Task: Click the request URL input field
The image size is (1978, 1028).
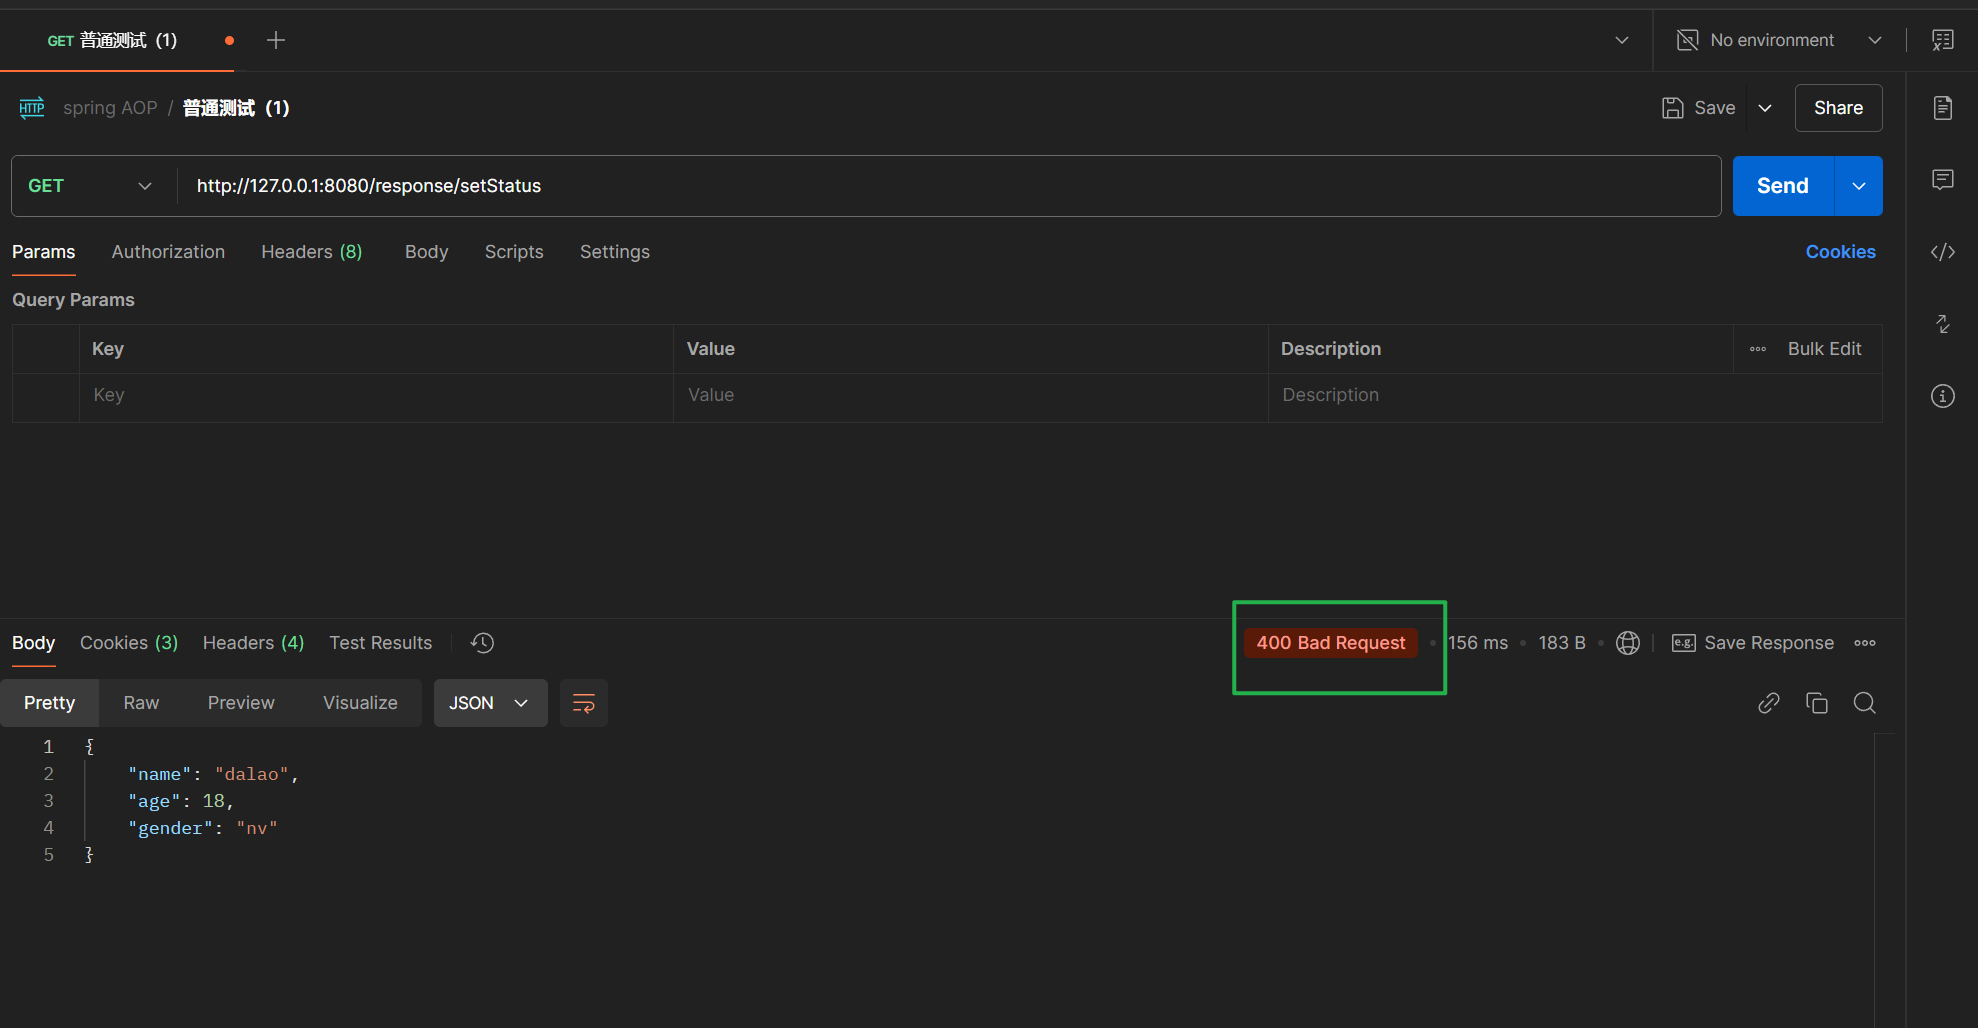Action: pyautogui.click(x=950, y=186)
